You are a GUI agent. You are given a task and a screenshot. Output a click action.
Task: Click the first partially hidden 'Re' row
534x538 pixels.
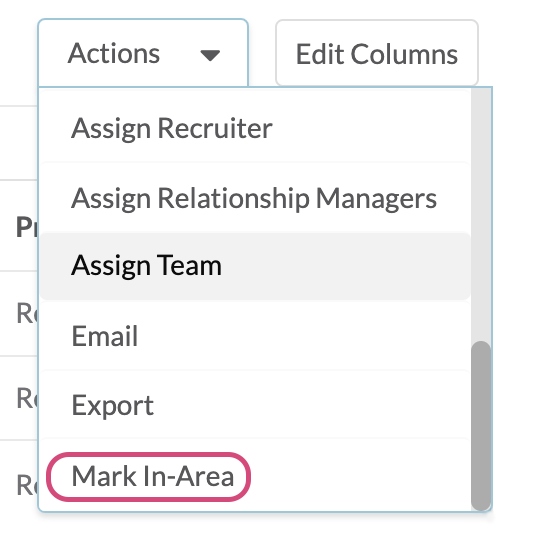pos(27,313)
